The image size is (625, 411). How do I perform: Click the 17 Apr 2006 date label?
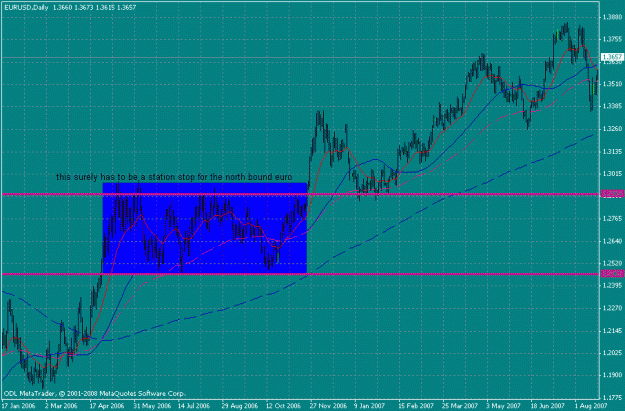106,406
